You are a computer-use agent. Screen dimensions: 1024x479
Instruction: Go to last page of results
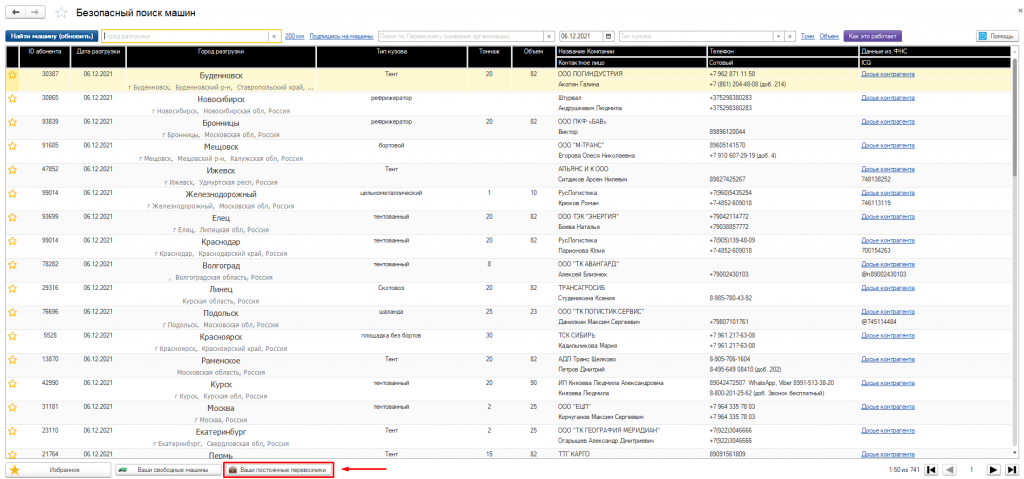[x=1011, y=469]
